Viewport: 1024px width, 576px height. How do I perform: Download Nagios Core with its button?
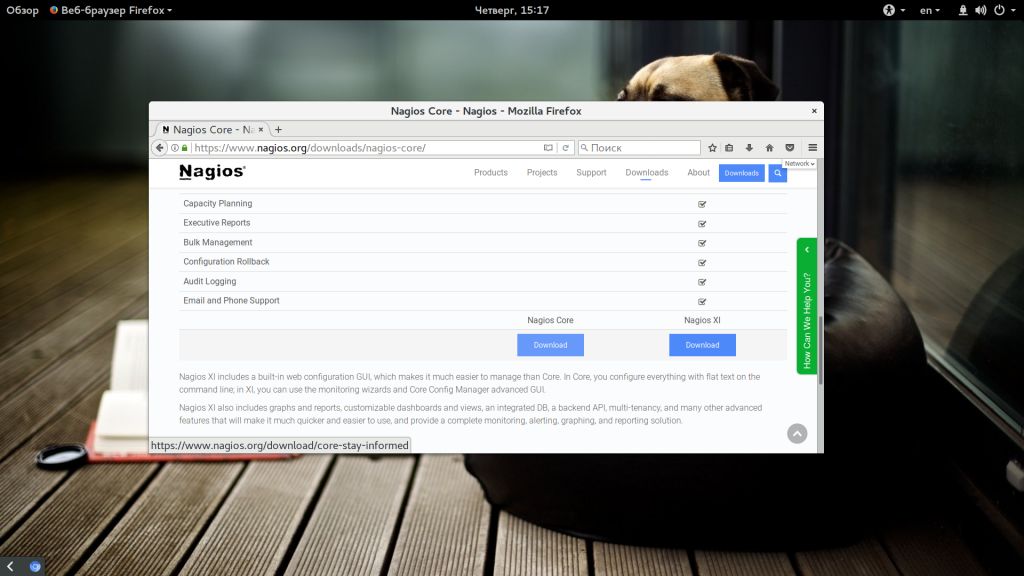tap(551, 345)
